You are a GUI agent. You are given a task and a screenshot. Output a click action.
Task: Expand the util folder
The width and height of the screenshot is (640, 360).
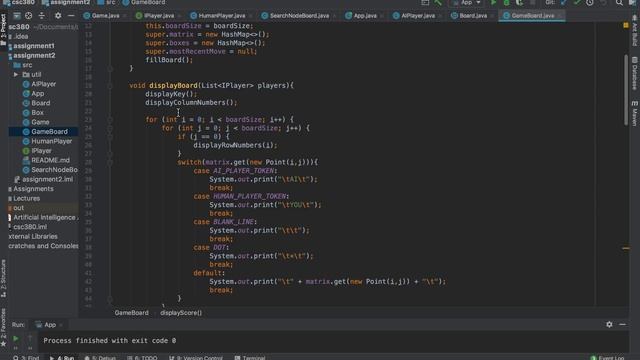[16, 74]
